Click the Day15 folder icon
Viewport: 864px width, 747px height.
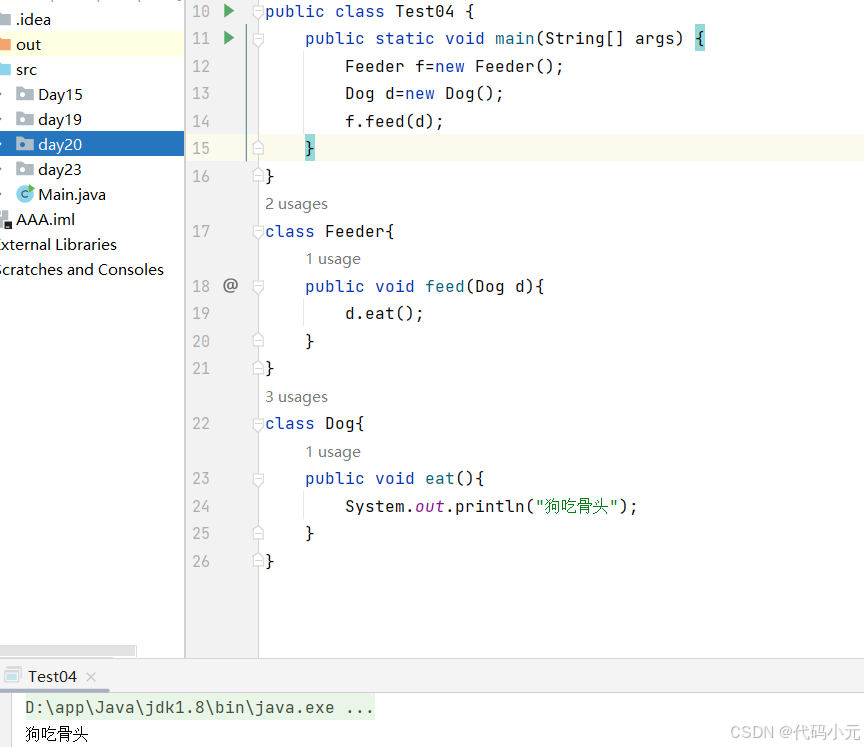pyautogui.click(x=25, y=94)
